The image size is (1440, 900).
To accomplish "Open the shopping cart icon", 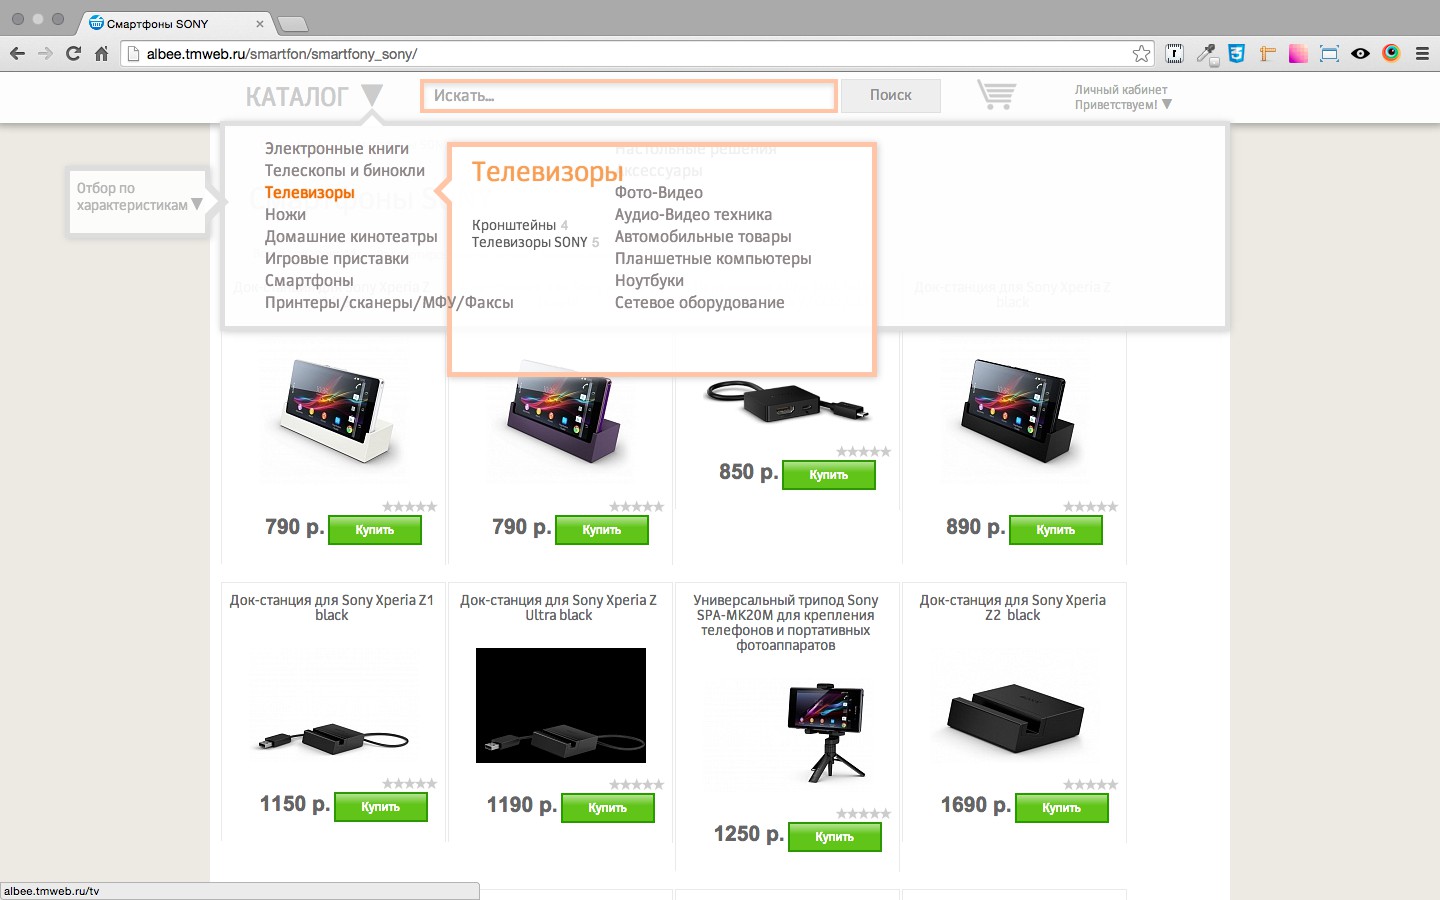I will [996, 95].
